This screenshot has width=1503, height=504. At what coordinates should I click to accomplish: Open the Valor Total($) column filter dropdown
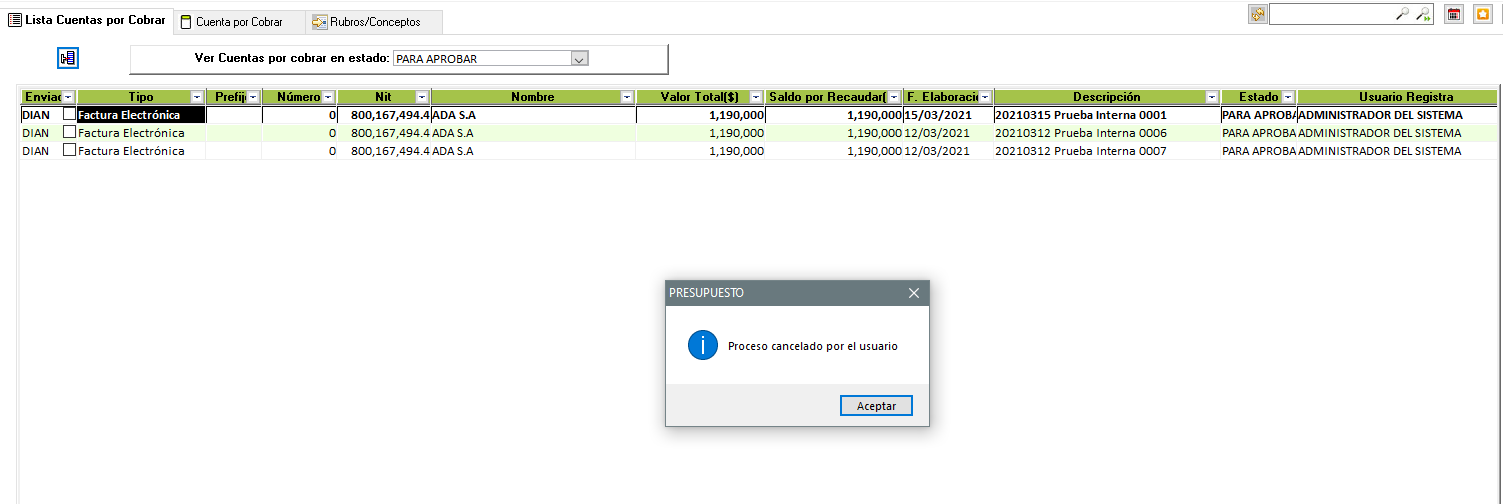point(757,97)
